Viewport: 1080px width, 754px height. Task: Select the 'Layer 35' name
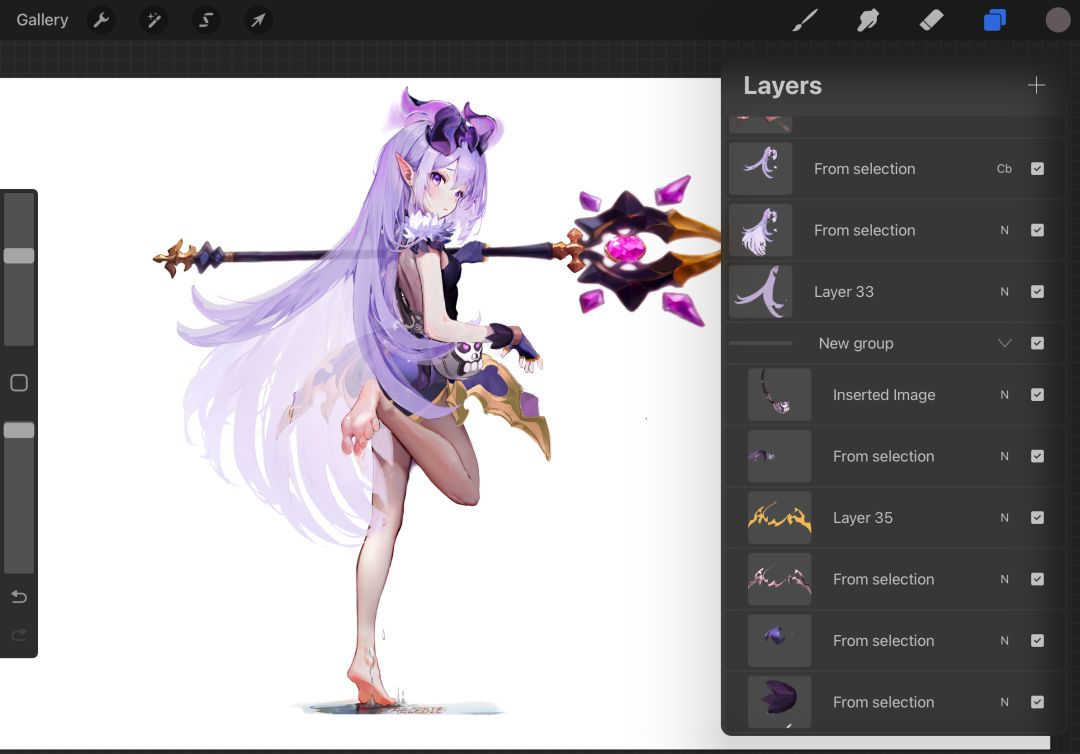click(x=862, y=518)
